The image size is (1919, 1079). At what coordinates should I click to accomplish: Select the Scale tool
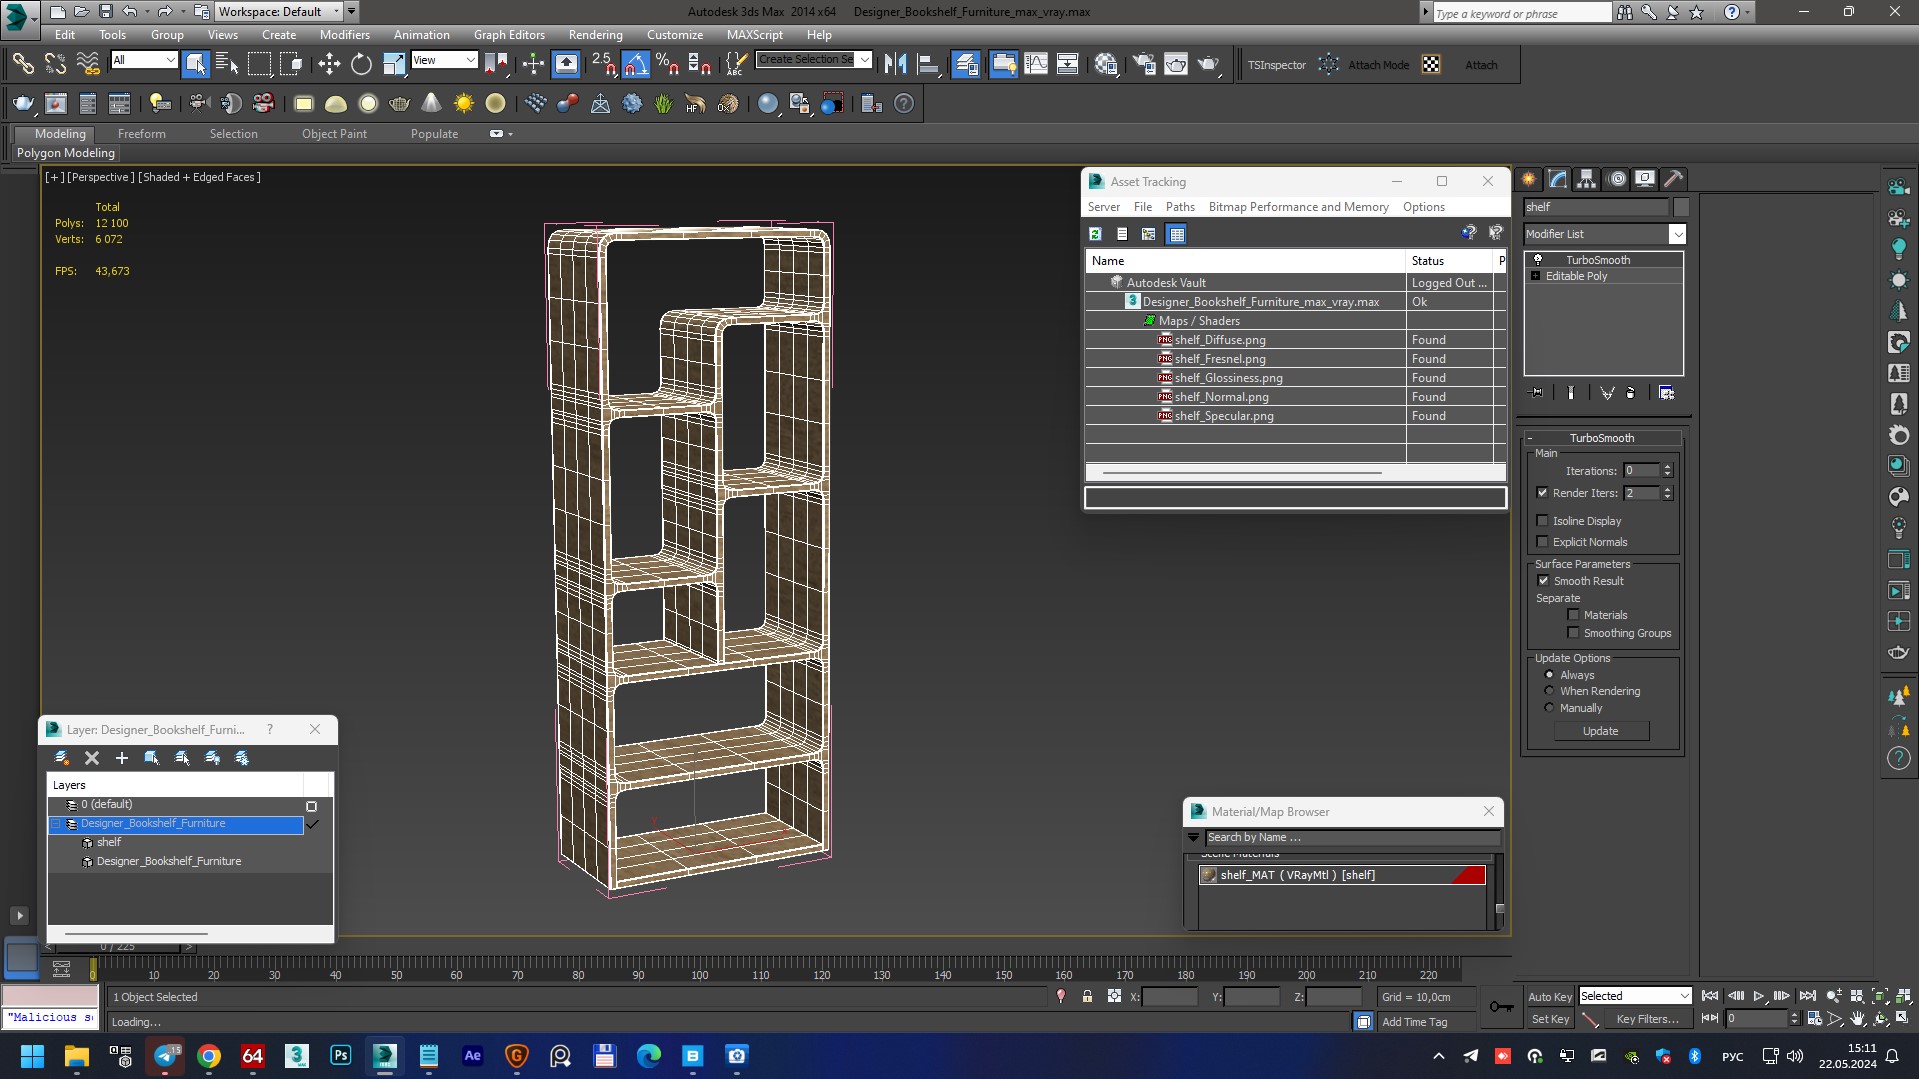[394, 65]
